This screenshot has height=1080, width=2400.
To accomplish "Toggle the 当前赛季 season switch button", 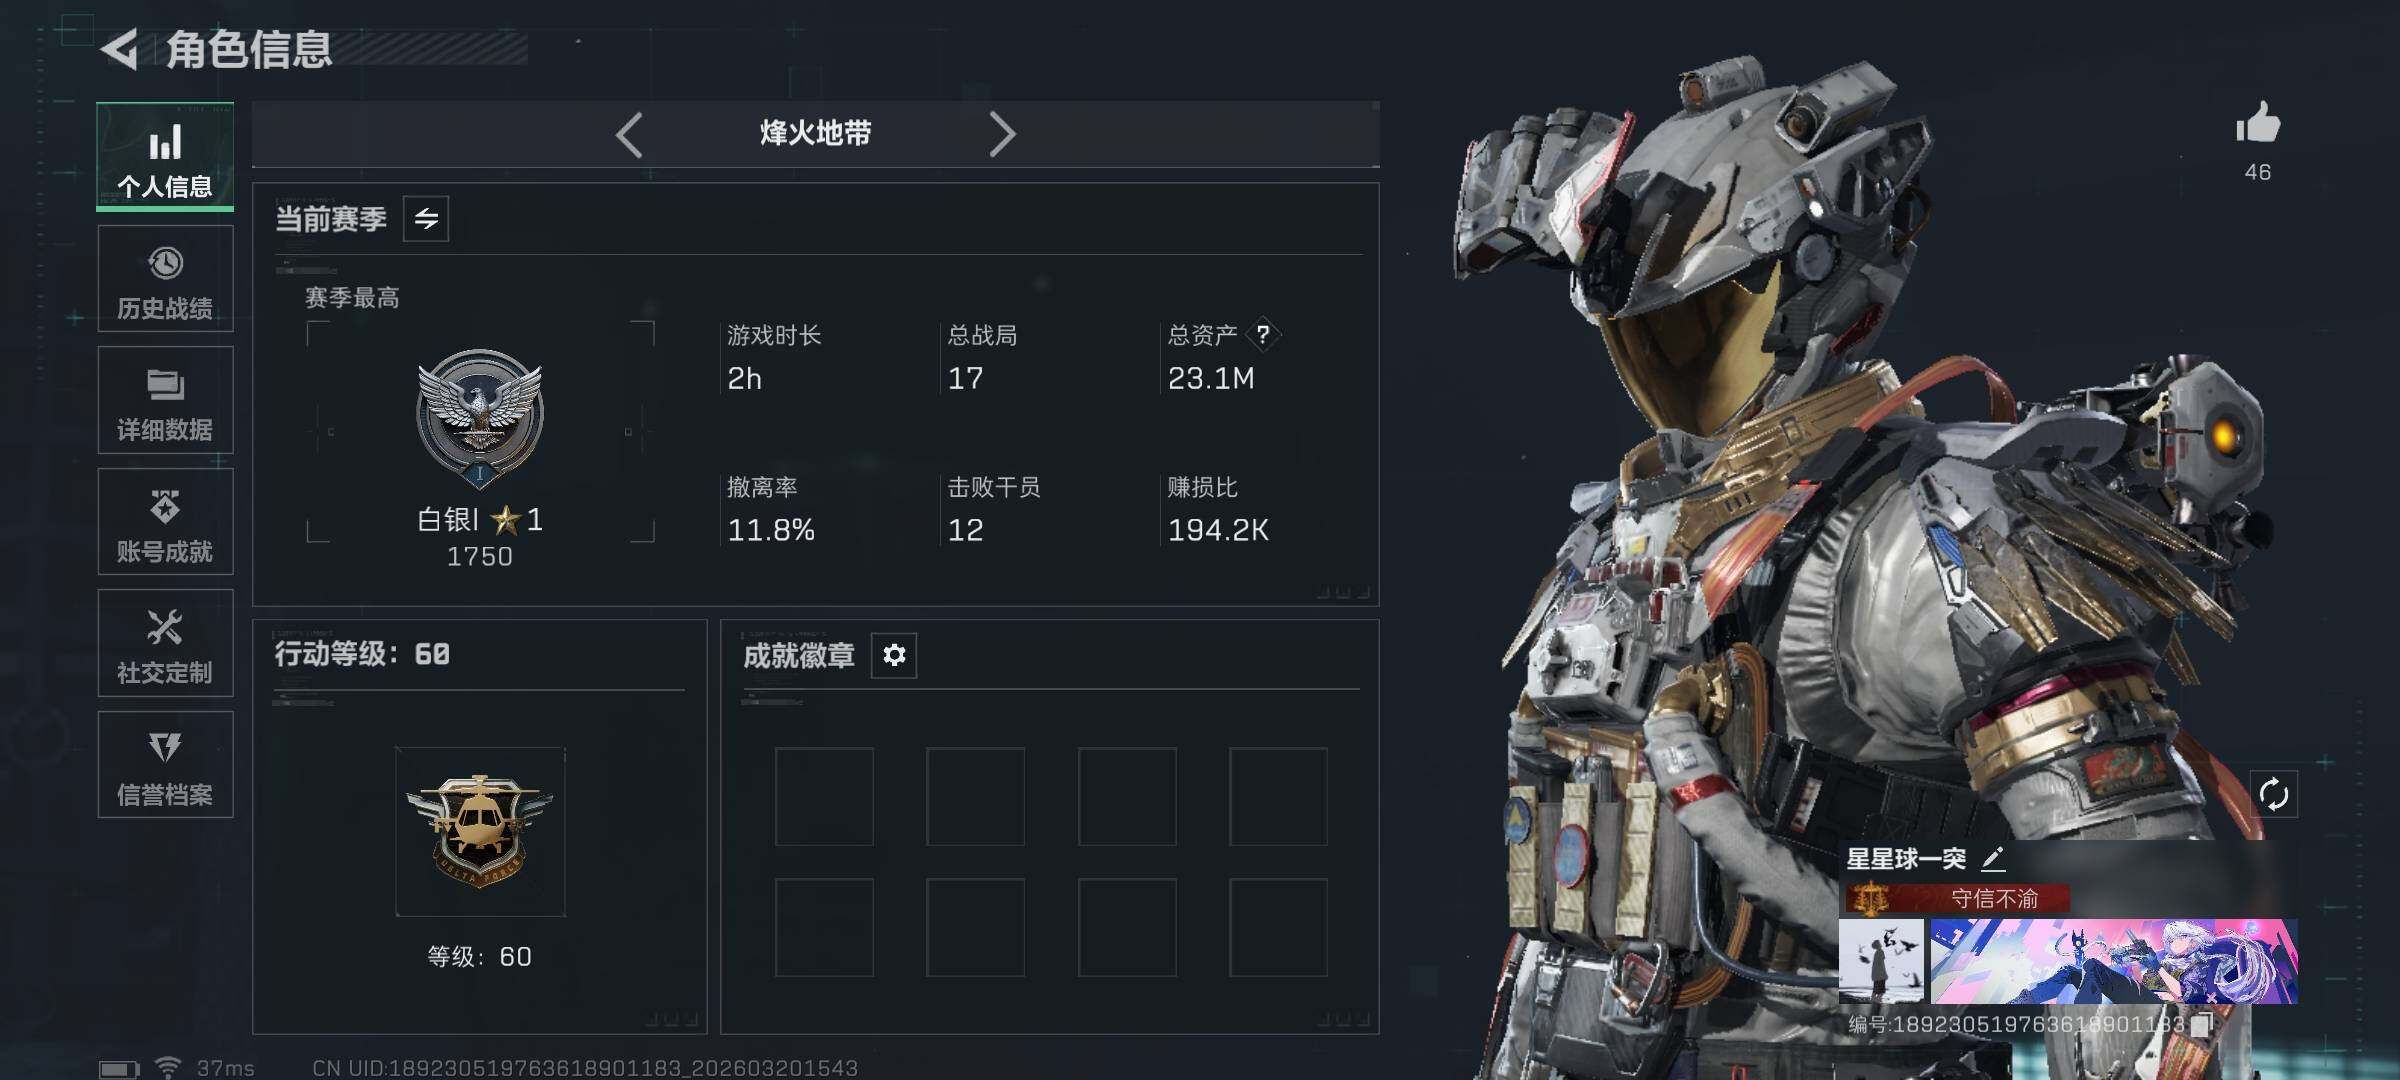I will [x=426, y=219].
